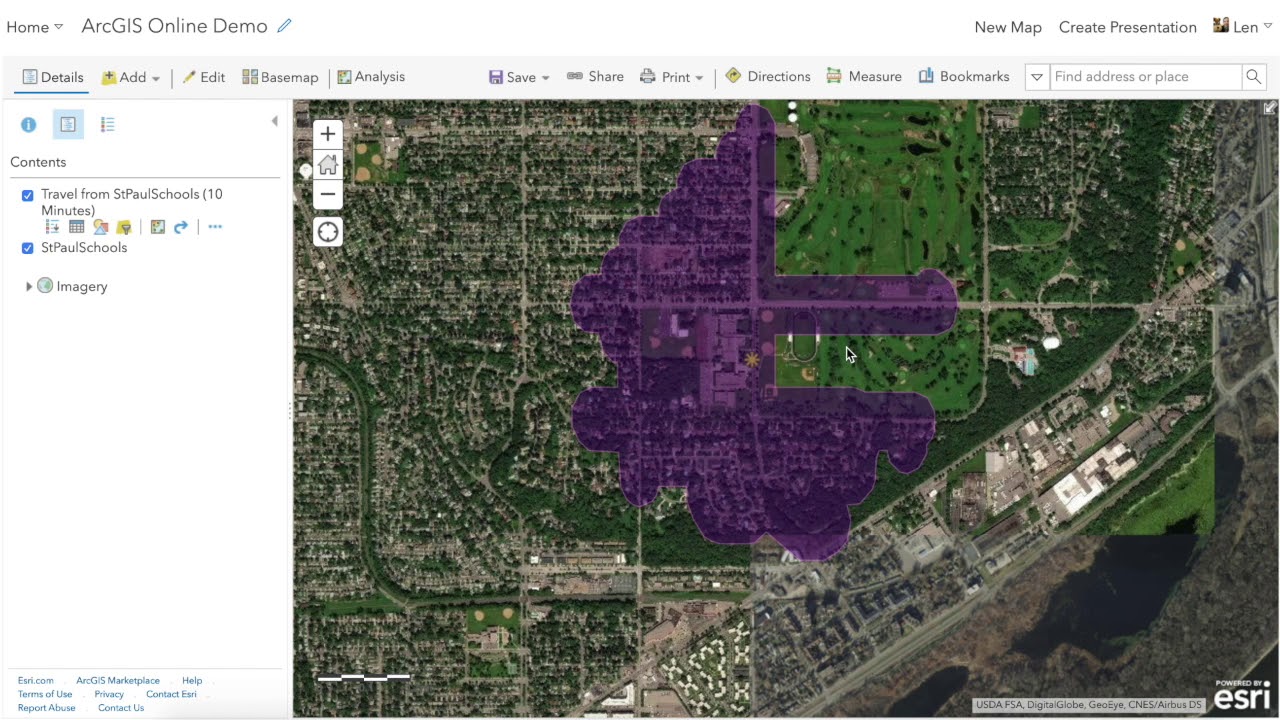Image resolution: width=1280 pixels, height=720 pixels.
Task: Open the Basemap gallery
Action: click(280, 77)
